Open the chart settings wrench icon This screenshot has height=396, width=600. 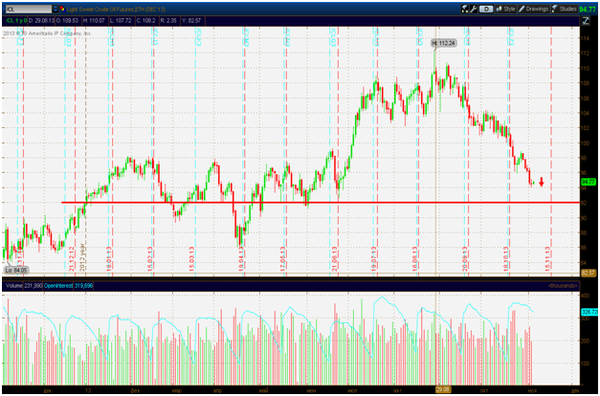[474, 9]
